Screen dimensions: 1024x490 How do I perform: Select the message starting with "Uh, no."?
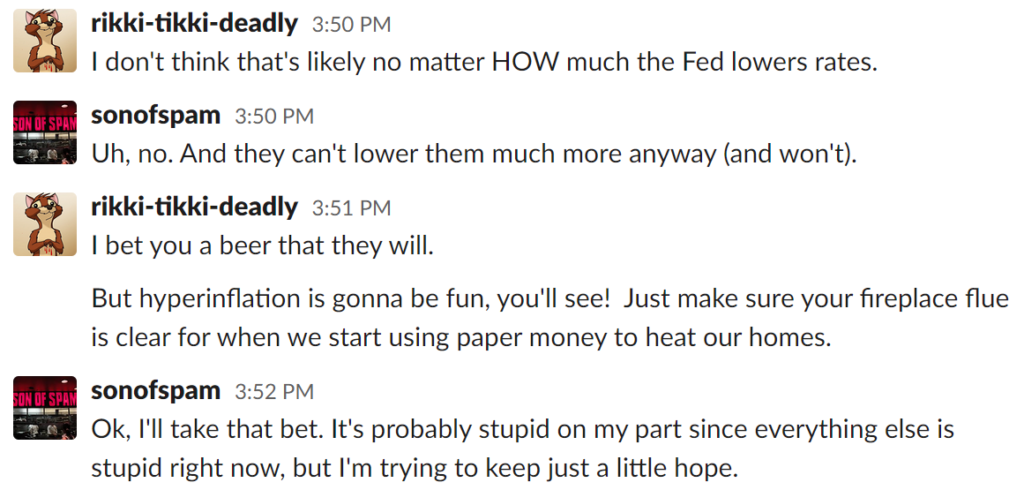coord(474,155)
